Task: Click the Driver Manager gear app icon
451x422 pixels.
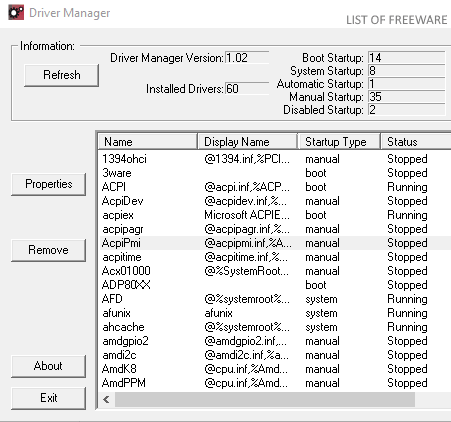Action: pos(16,13)
